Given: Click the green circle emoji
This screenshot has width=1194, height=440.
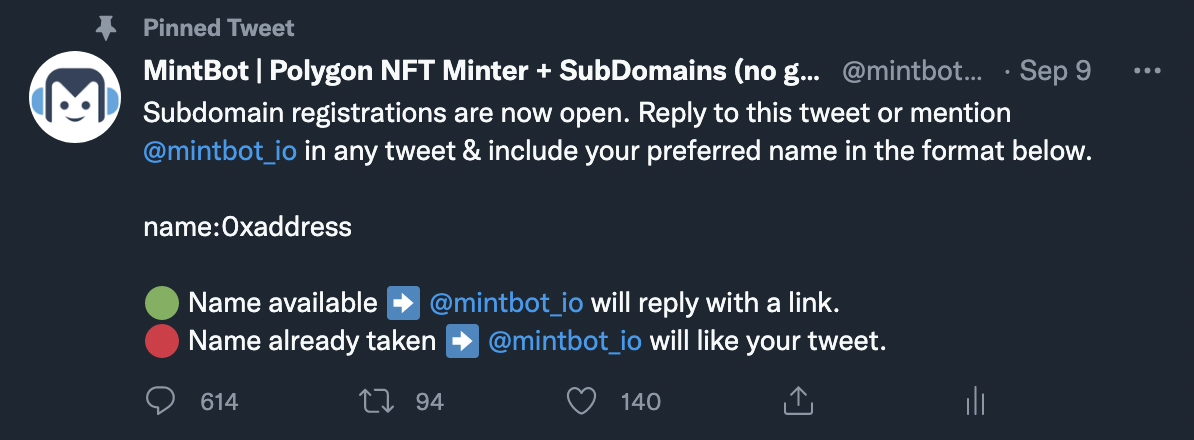Looking at the screenshot, I should point(162,302).
